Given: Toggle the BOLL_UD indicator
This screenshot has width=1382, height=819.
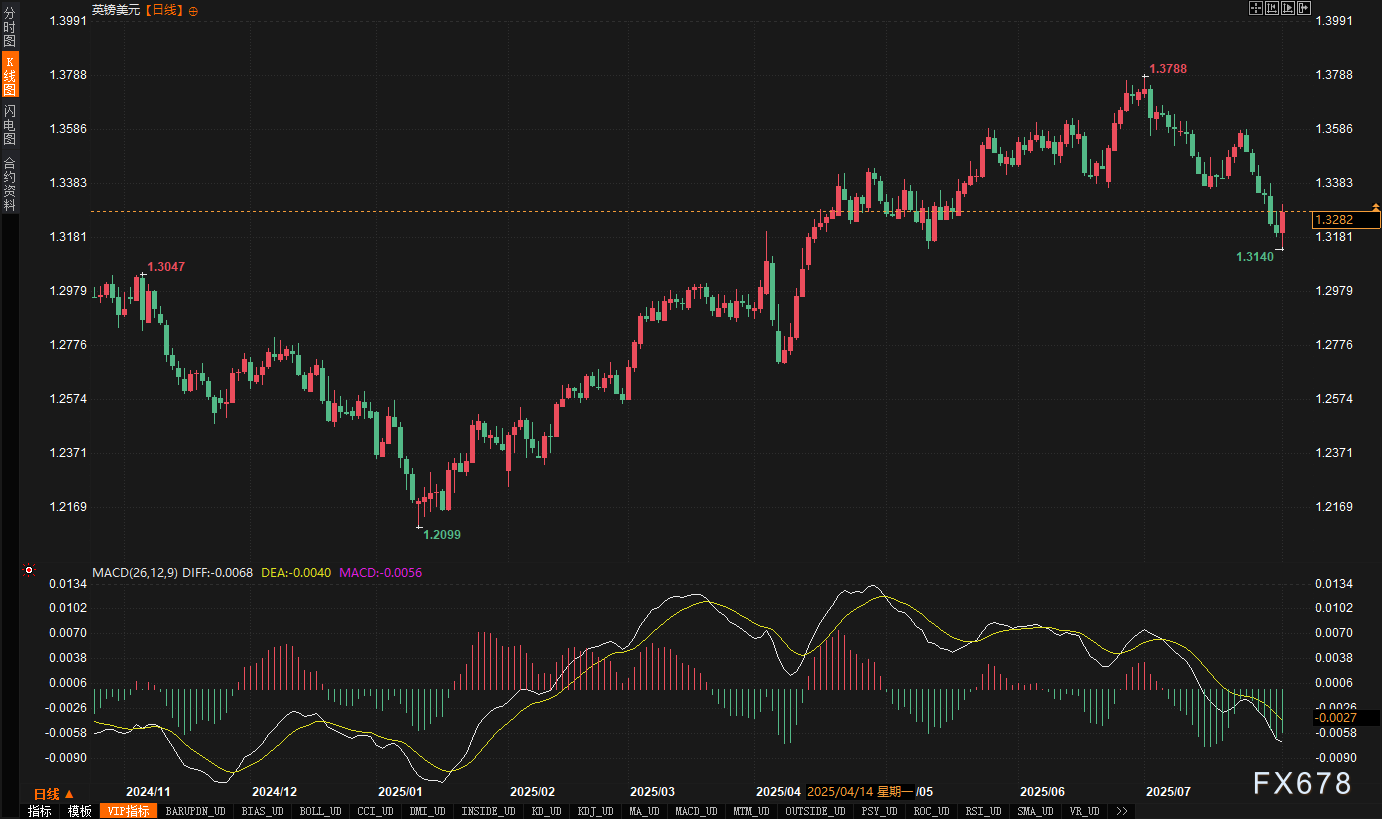Looking at the screenshot, I should coord(320,811).
